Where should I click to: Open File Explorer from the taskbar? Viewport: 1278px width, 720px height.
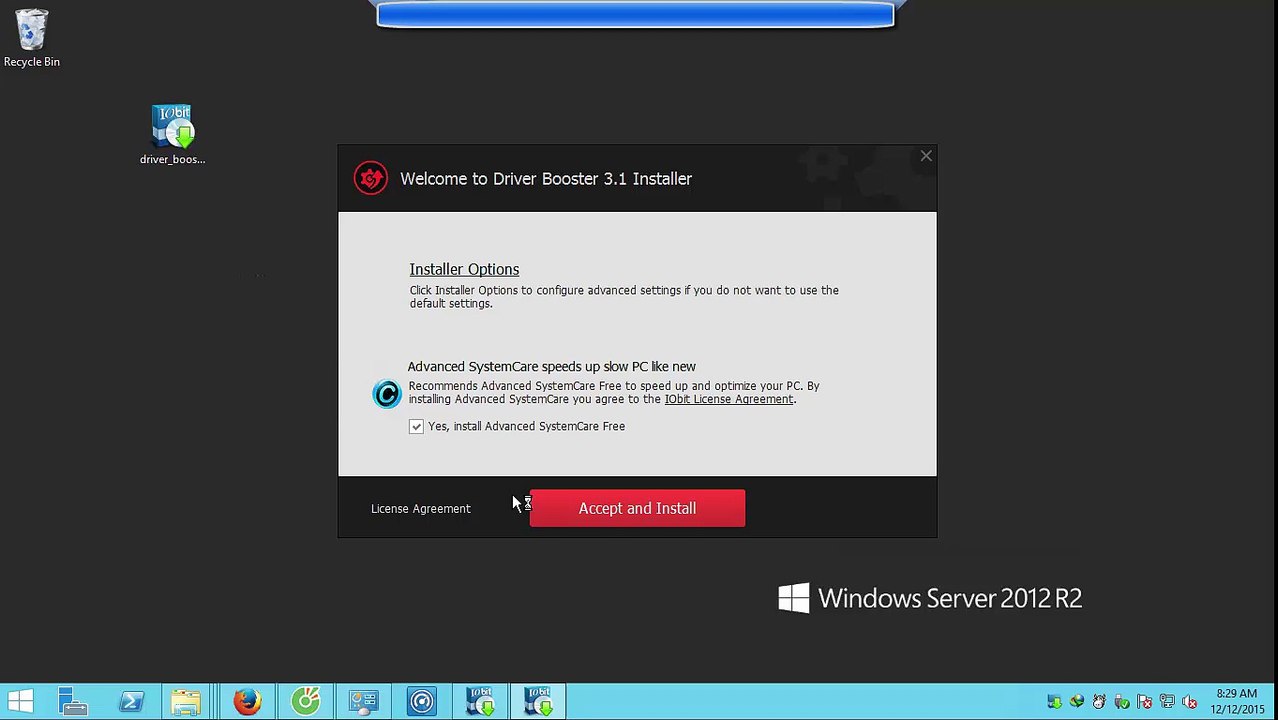click(x=186, y=702)
